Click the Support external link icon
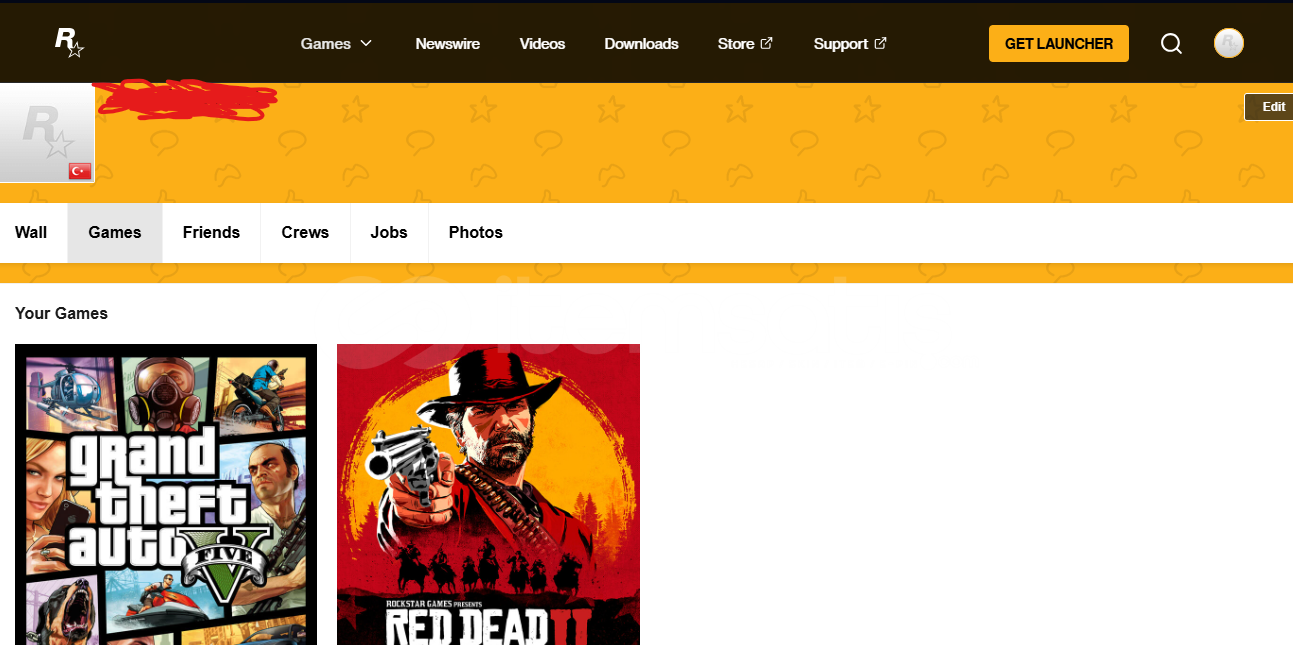The image size is (1293, 645). (x=881, y=43)
